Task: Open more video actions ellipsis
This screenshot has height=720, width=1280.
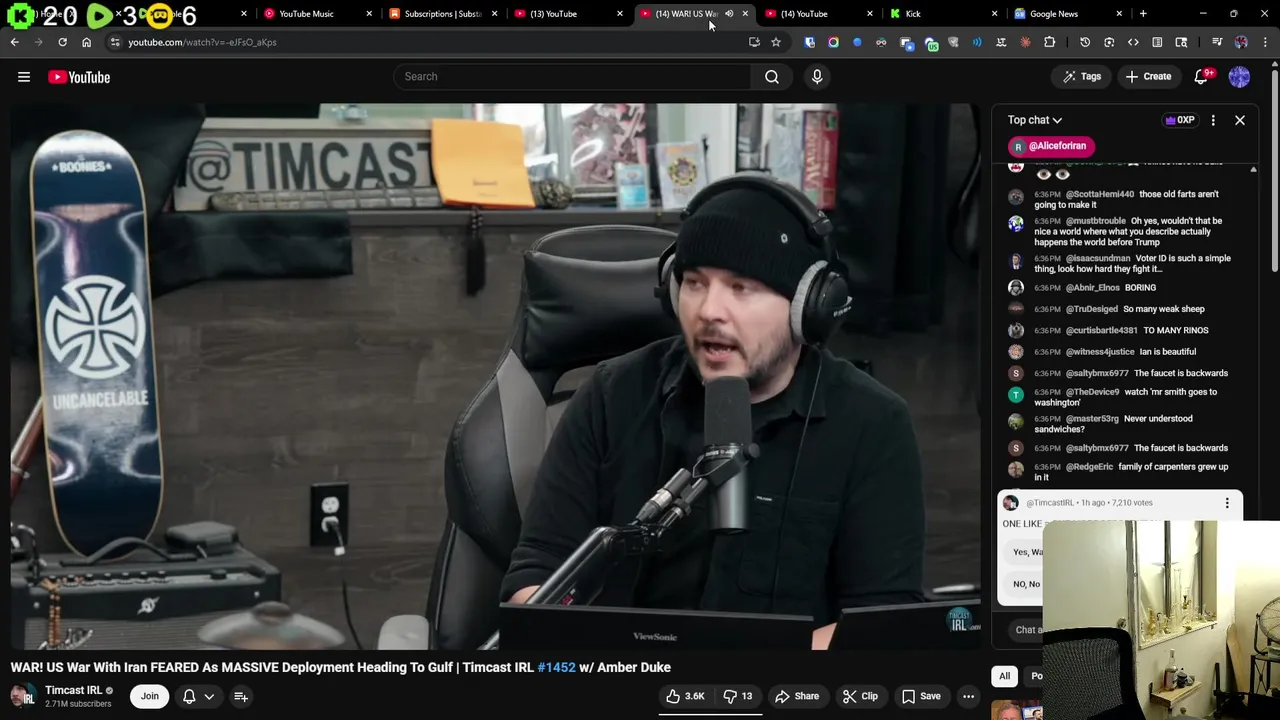Action: click(968, 696)
